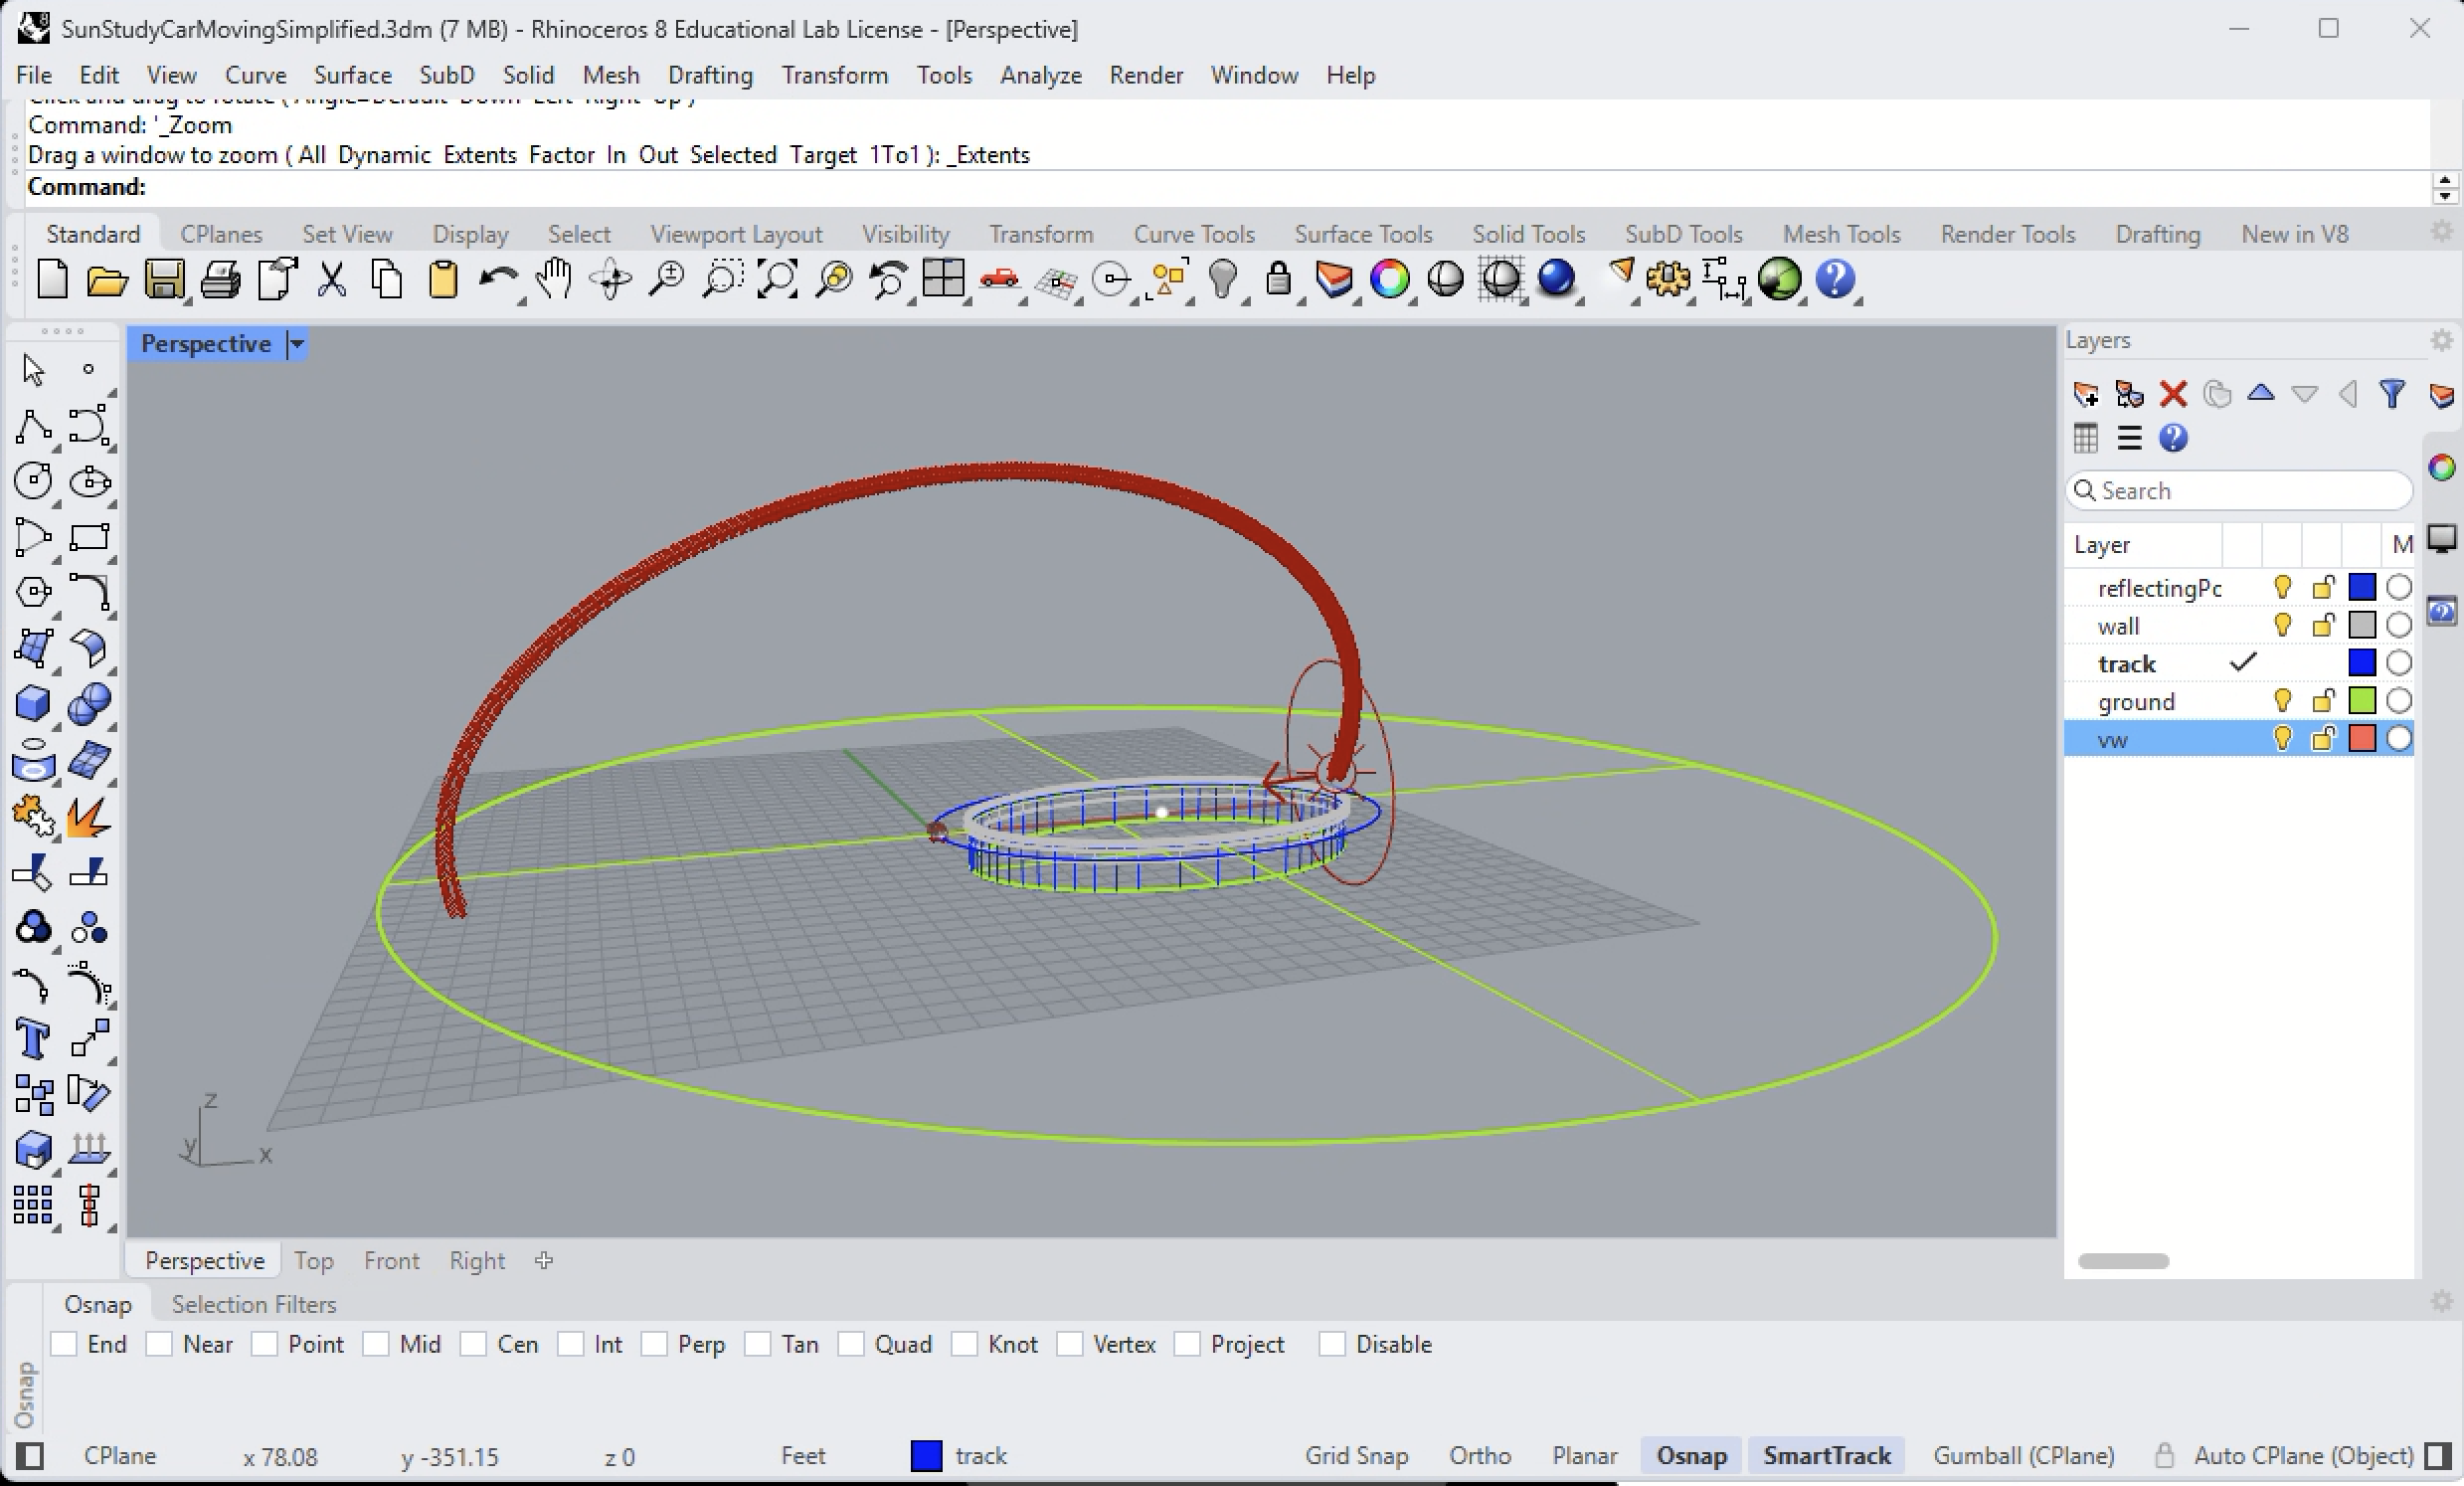The image size is (2464, 1486).
Task: Click the Delete layer red X
Action: click(2173, 394)
